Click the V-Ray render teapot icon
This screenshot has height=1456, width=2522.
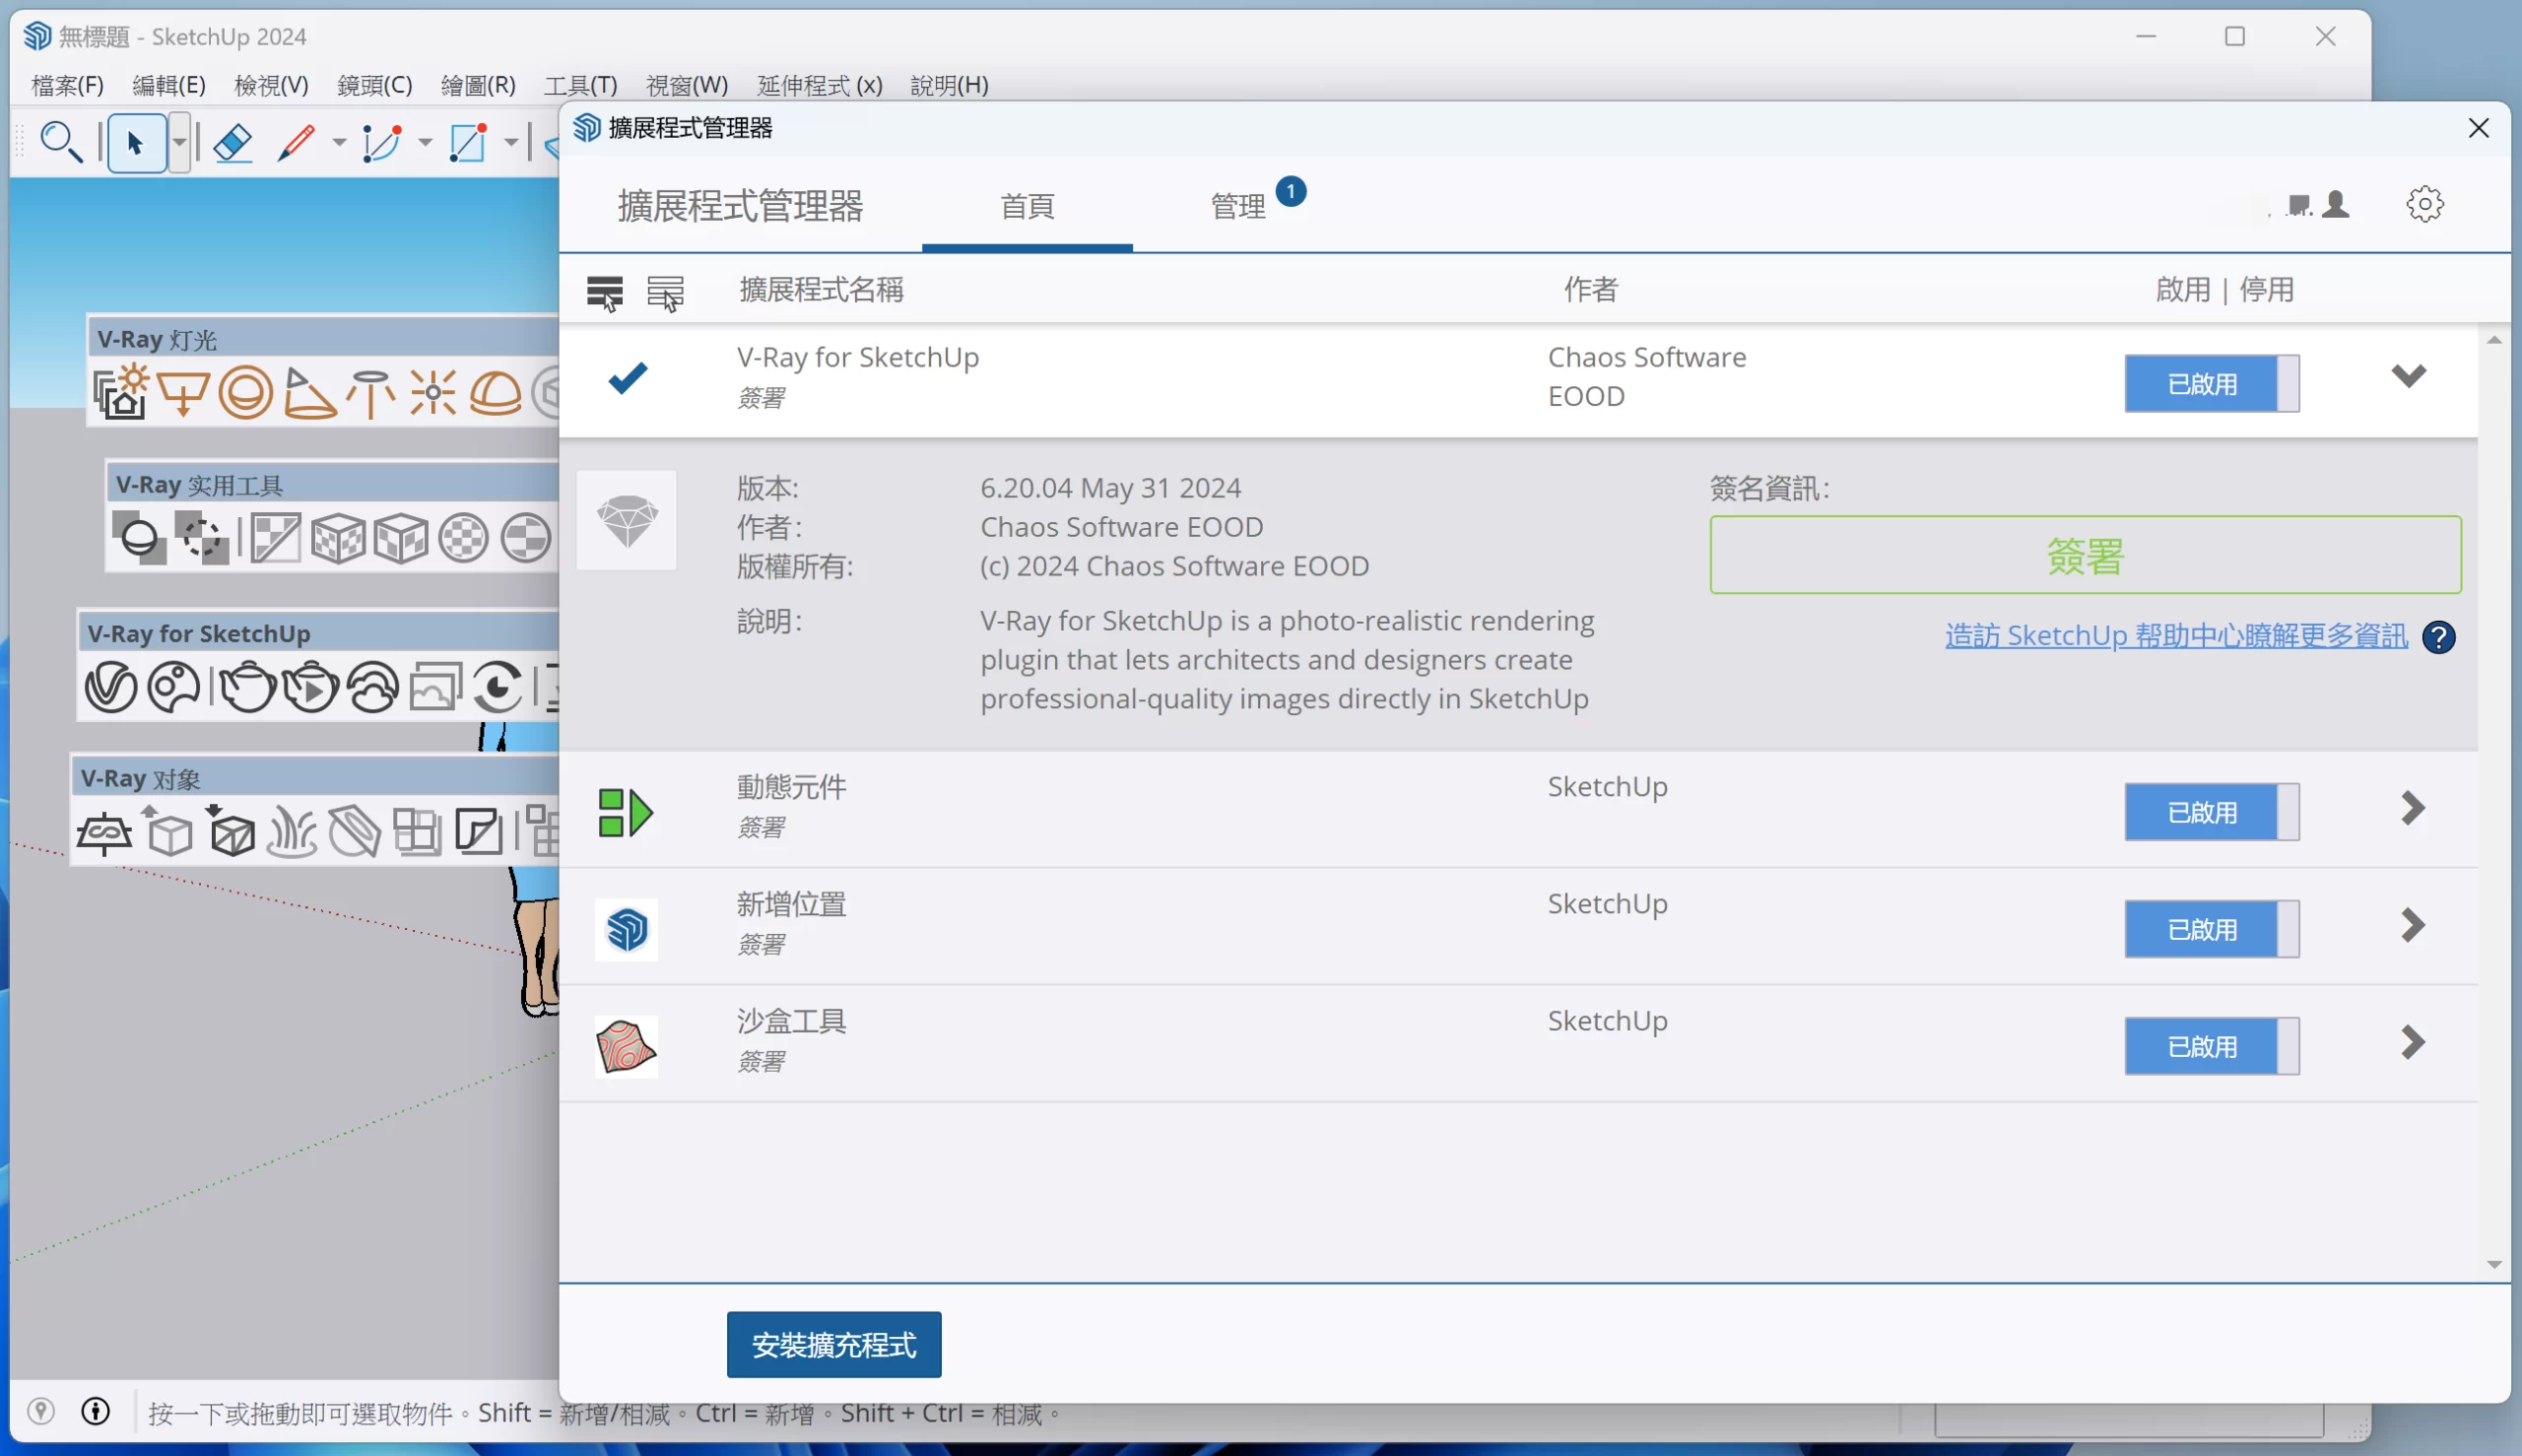[247, 687]
